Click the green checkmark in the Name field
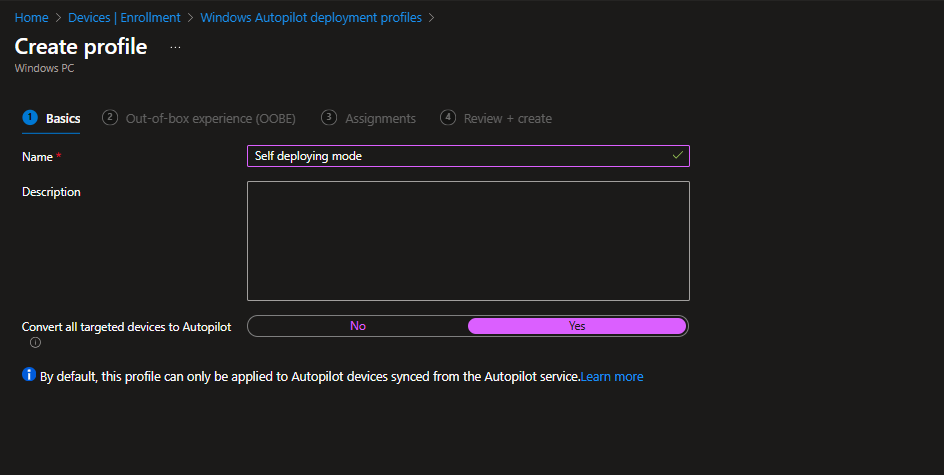944x475 pixels. coord(677,156)
